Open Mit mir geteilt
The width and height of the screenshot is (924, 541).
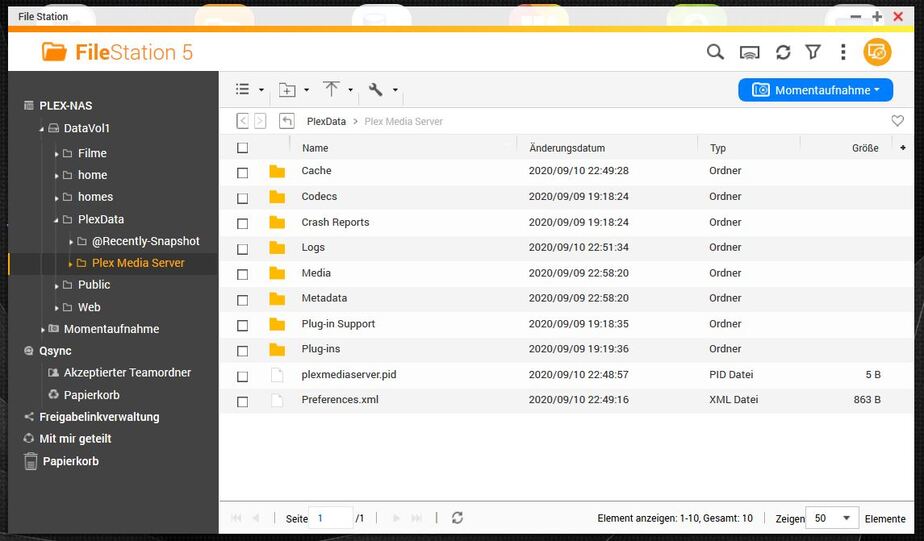click(75, 438)
